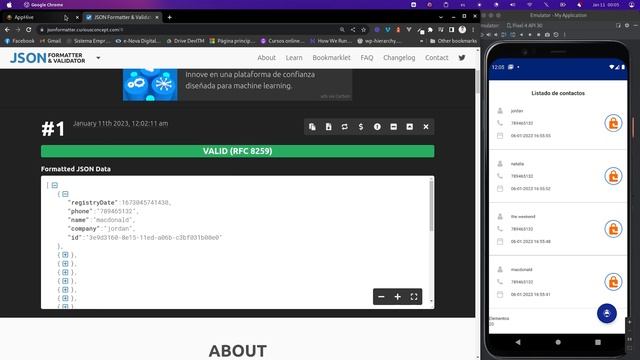Screen dimensions: 640x360
Task: Open dropdown arrow beside JSON Formatter logo
Action: tap(98, 58)
